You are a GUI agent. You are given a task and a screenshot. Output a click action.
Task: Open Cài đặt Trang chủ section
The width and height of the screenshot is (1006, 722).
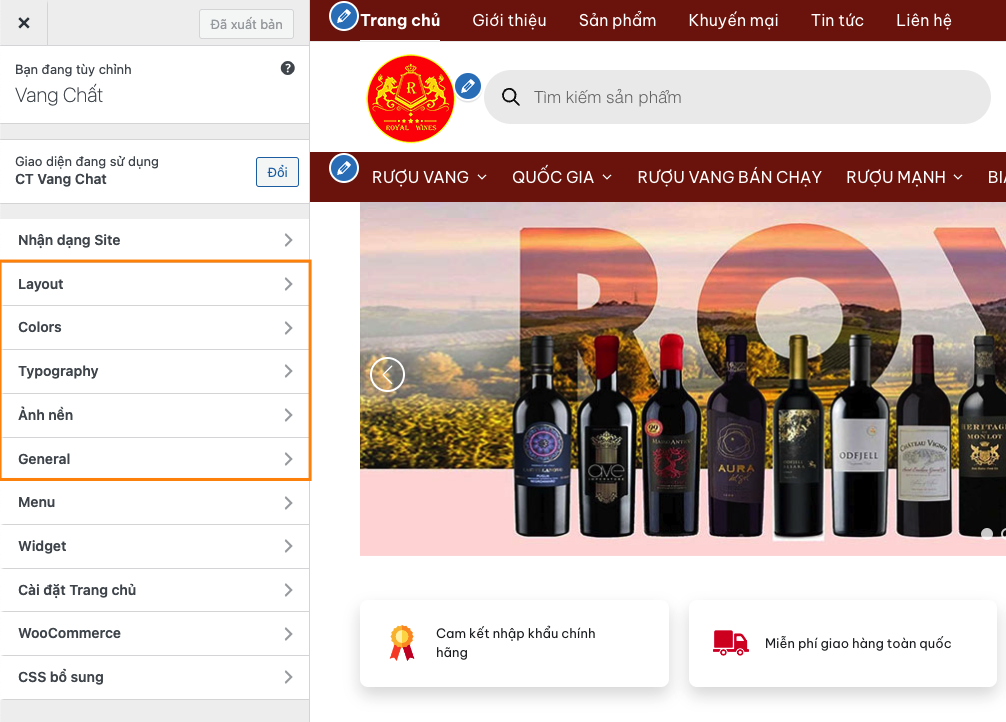155,590
